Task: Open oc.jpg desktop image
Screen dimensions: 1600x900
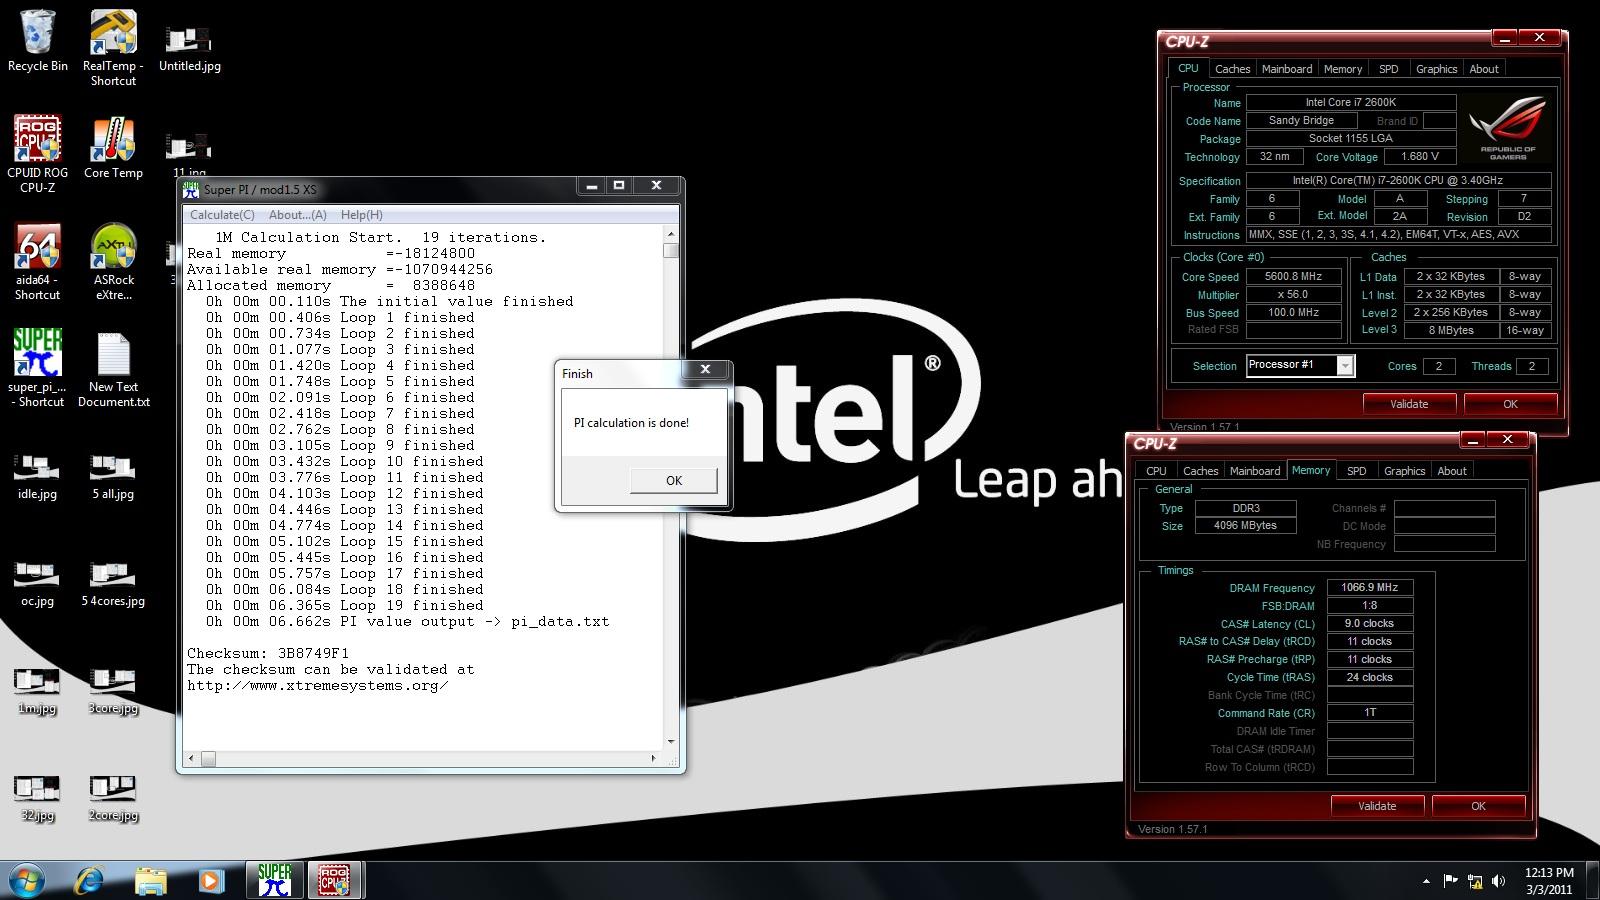Action: [x=38, y=584]
